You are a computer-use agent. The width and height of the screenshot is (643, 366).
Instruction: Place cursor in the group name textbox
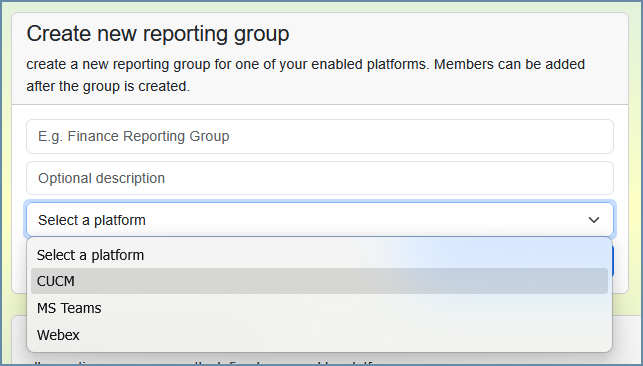point(320,136)
